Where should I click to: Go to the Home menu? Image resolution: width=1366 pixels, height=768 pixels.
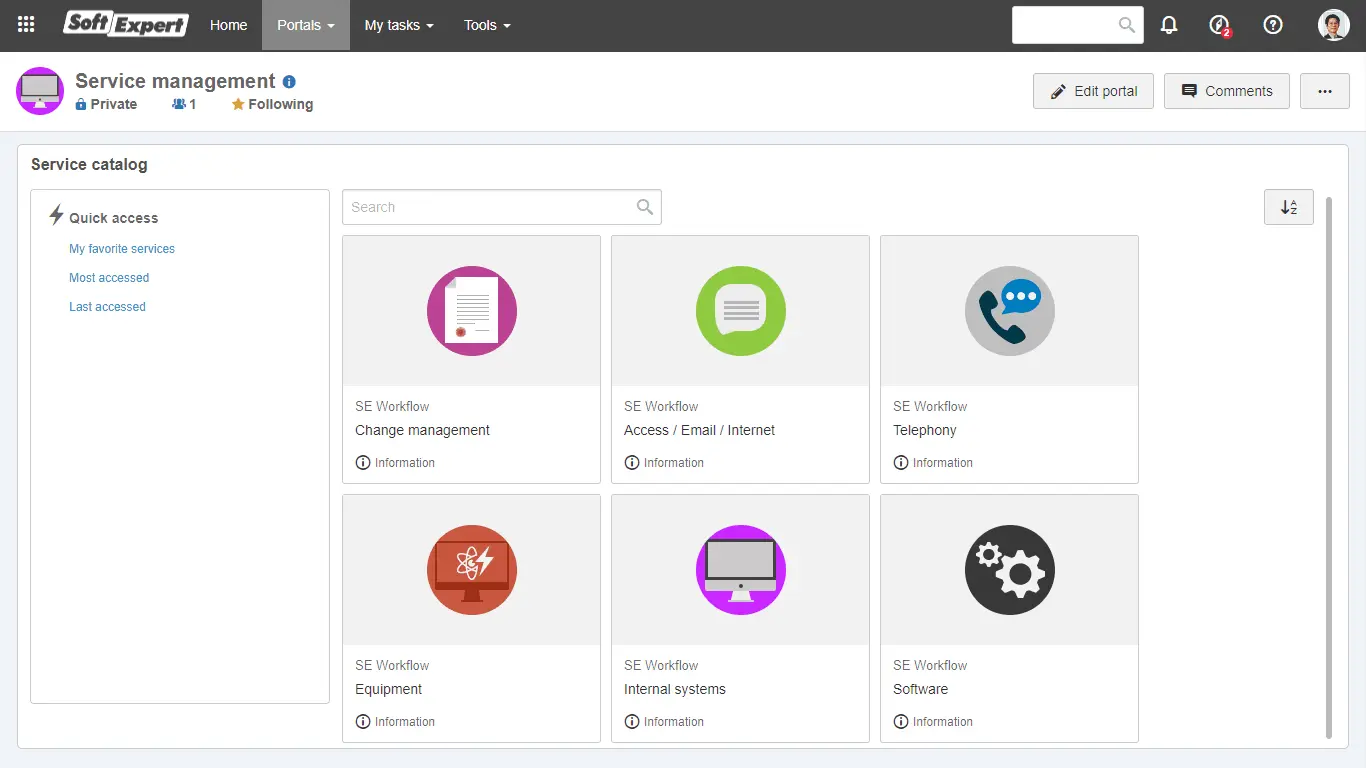click(228, 25)
